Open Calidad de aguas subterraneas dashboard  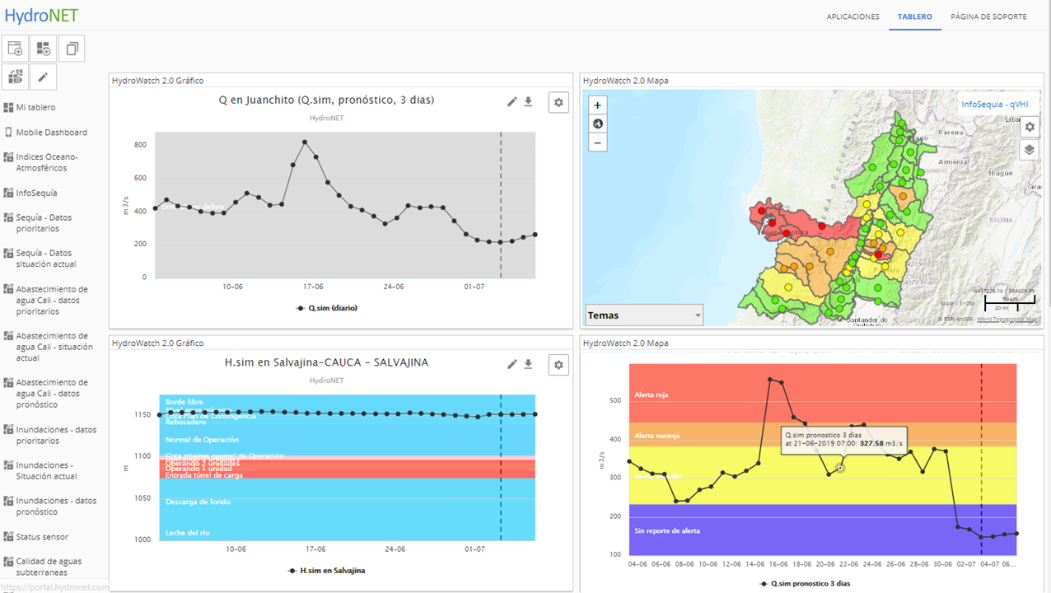[x=48, y=567]
